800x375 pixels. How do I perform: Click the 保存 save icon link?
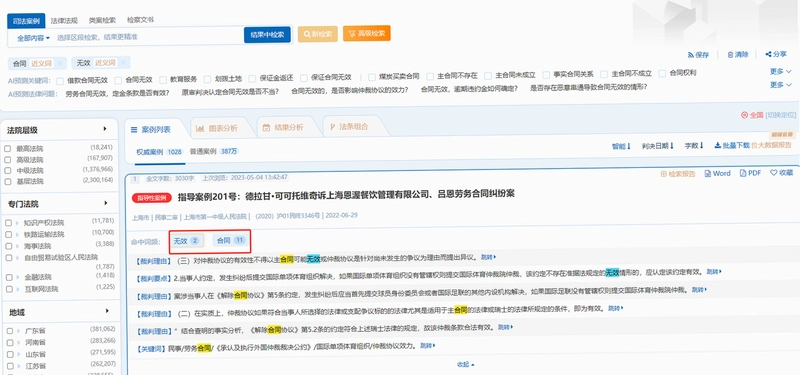698,55
